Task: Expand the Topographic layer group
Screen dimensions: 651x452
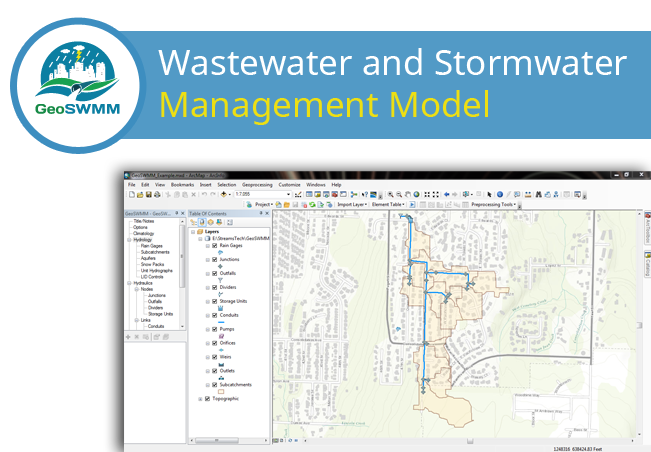Action: point(200,399)
